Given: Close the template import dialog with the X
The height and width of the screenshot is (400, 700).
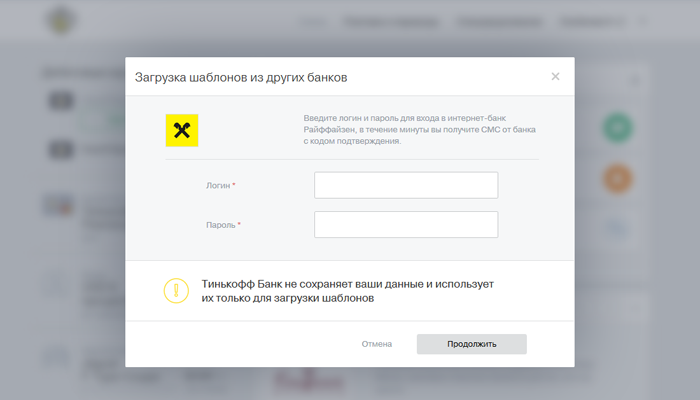Looking at the screenshot, I should (x=555, y=77).
